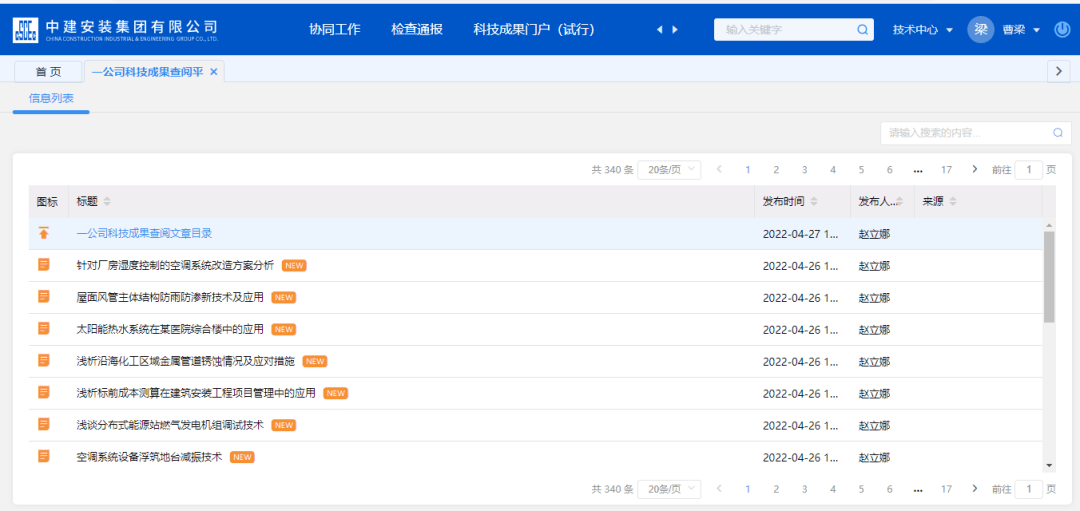
Task: Click the 标题 column sort icon
Action: pos(107,202)
